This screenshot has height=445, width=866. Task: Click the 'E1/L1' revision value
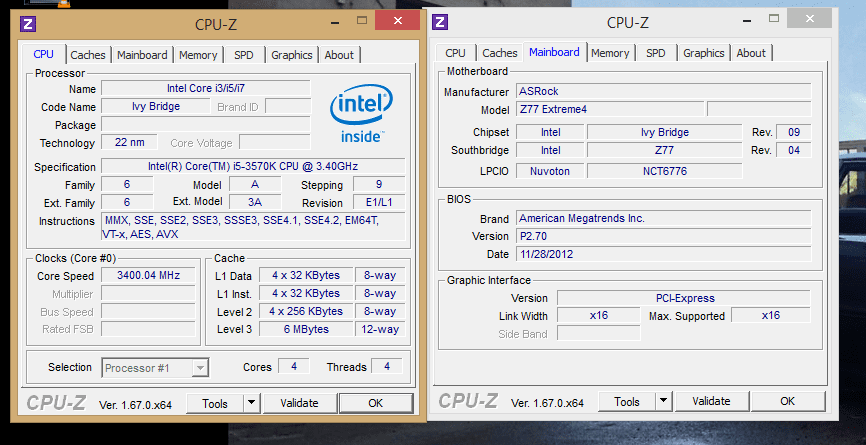(x=379, y=203)
